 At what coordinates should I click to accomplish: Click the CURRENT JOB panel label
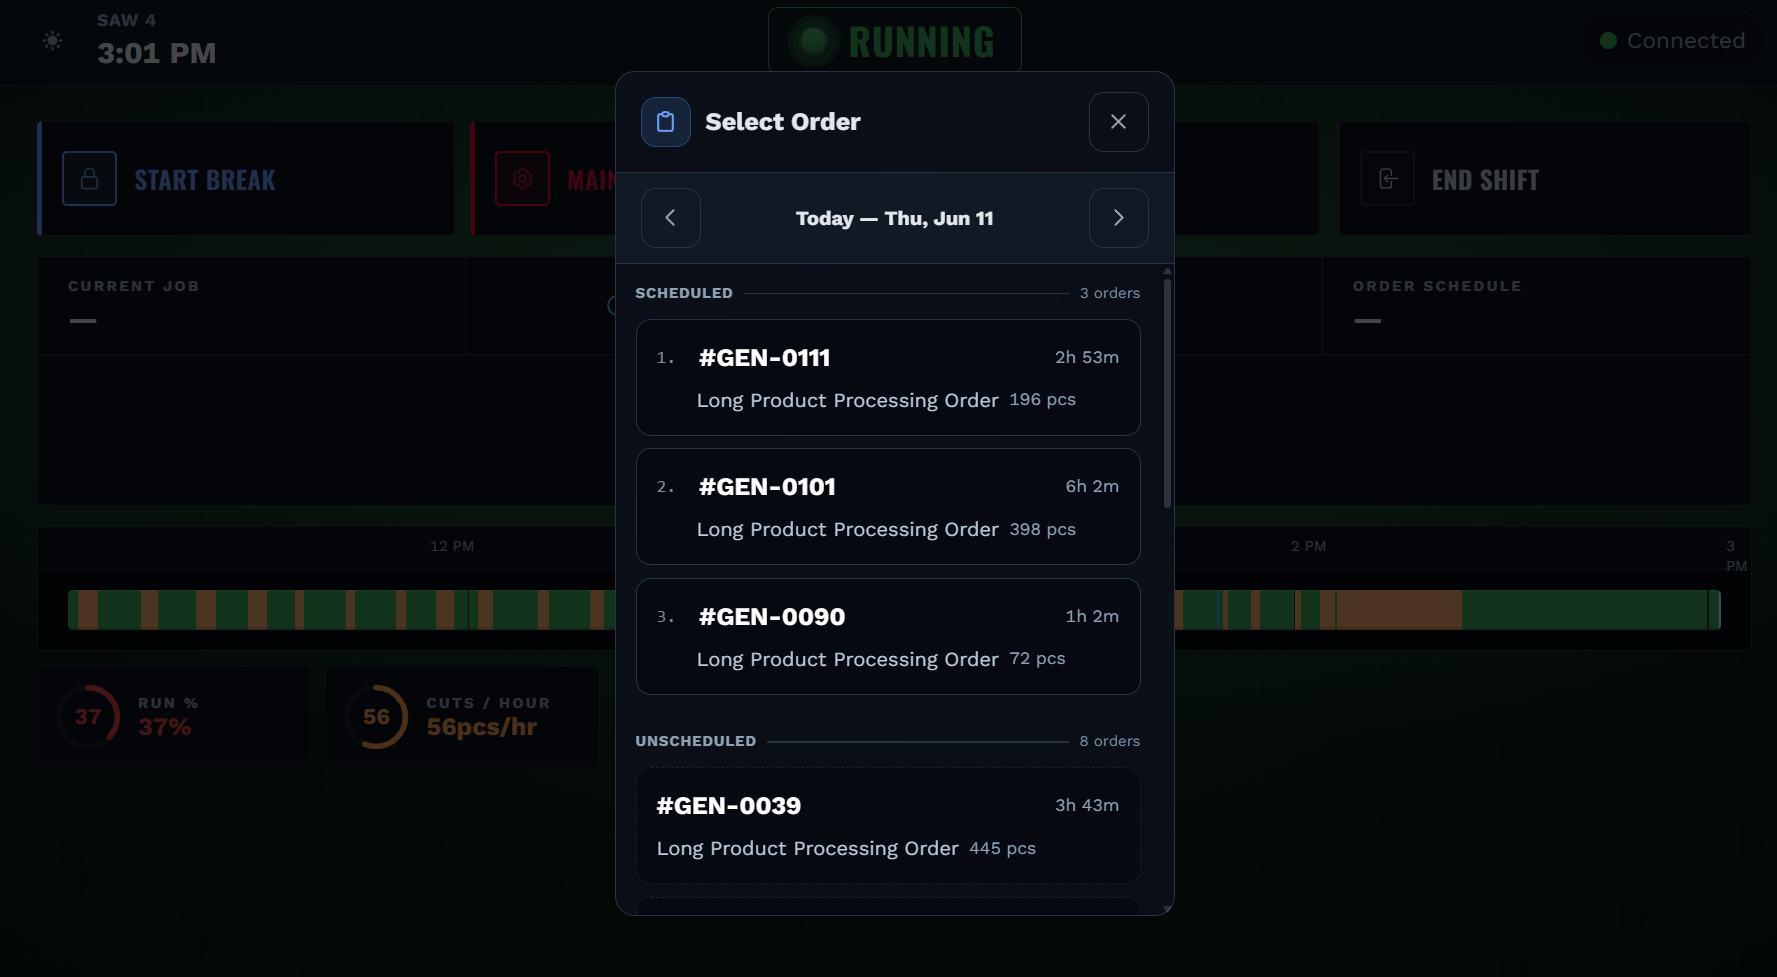[x=134, y=286]
